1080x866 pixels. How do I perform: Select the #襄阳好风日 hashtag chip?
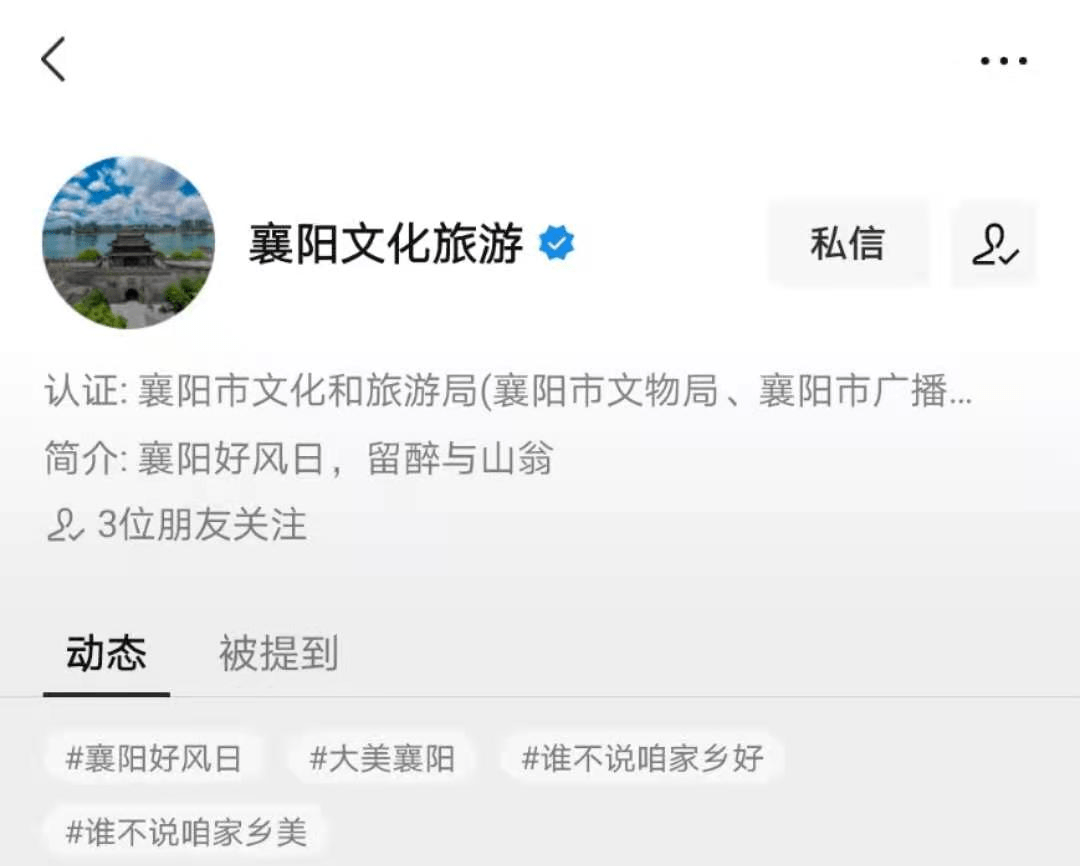click(154, 759)
